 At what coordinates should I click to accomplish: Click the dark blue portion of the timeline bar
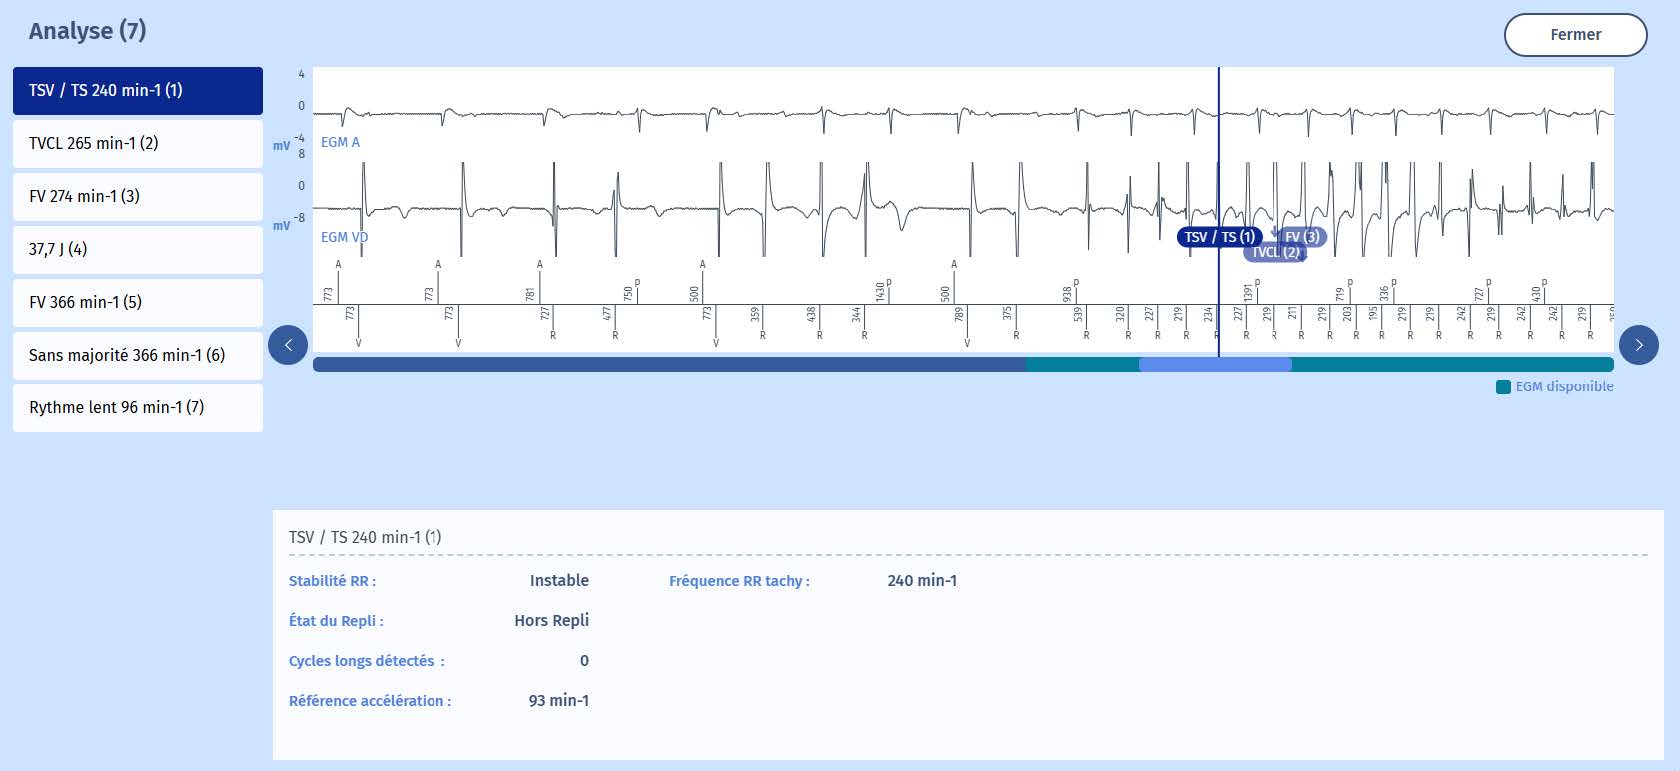(x=668, y=365)
